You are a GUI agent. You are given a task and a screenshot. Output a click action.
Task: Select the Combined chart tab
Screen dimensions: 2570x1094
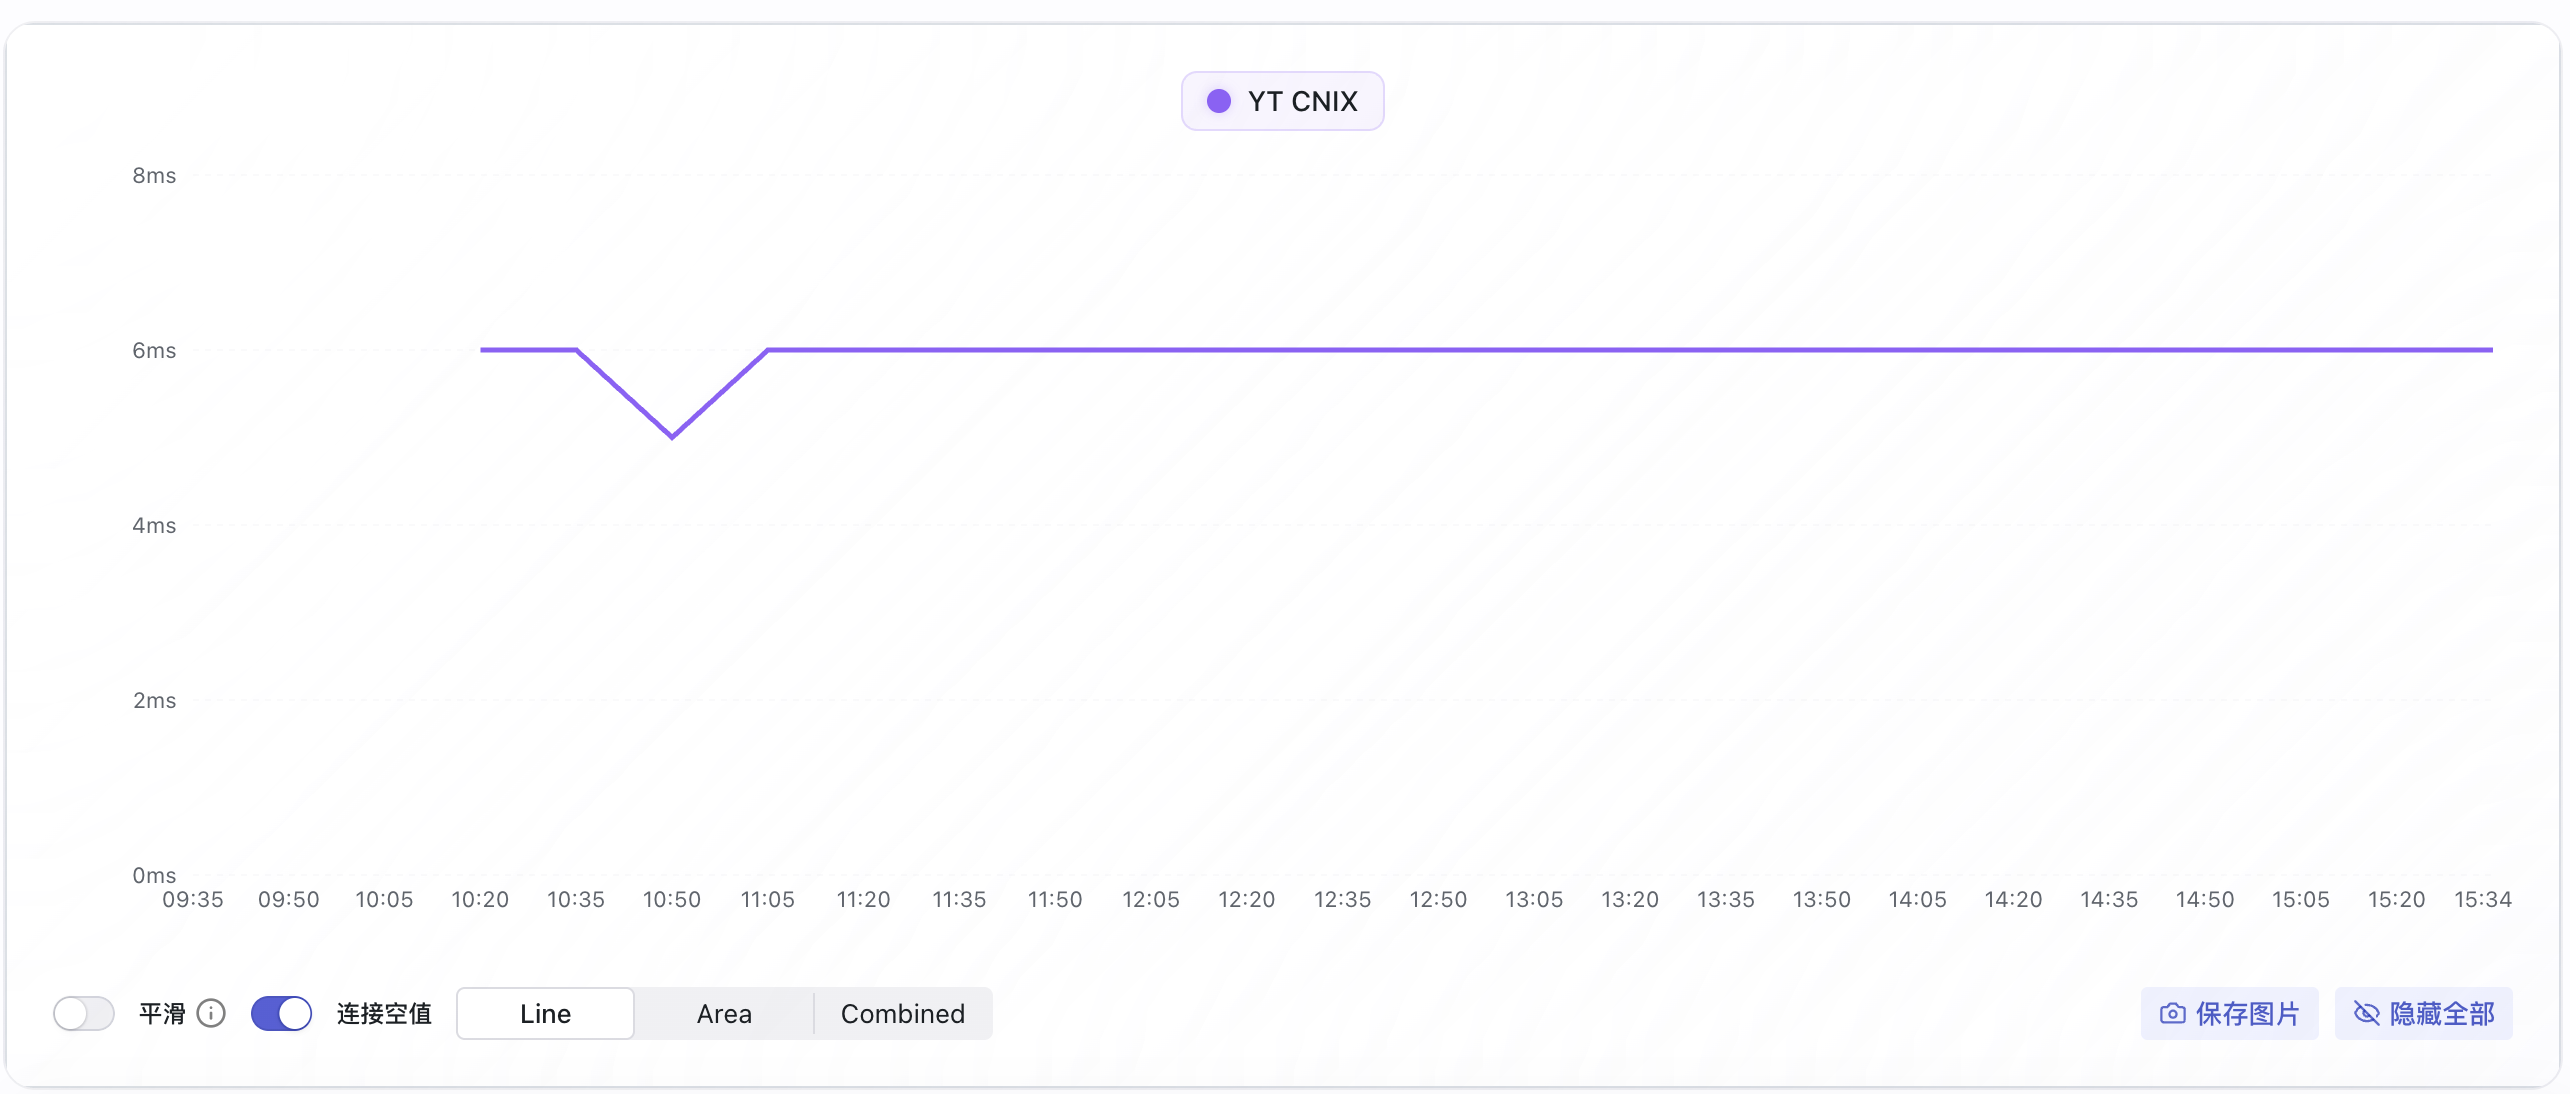point(902,1013)
